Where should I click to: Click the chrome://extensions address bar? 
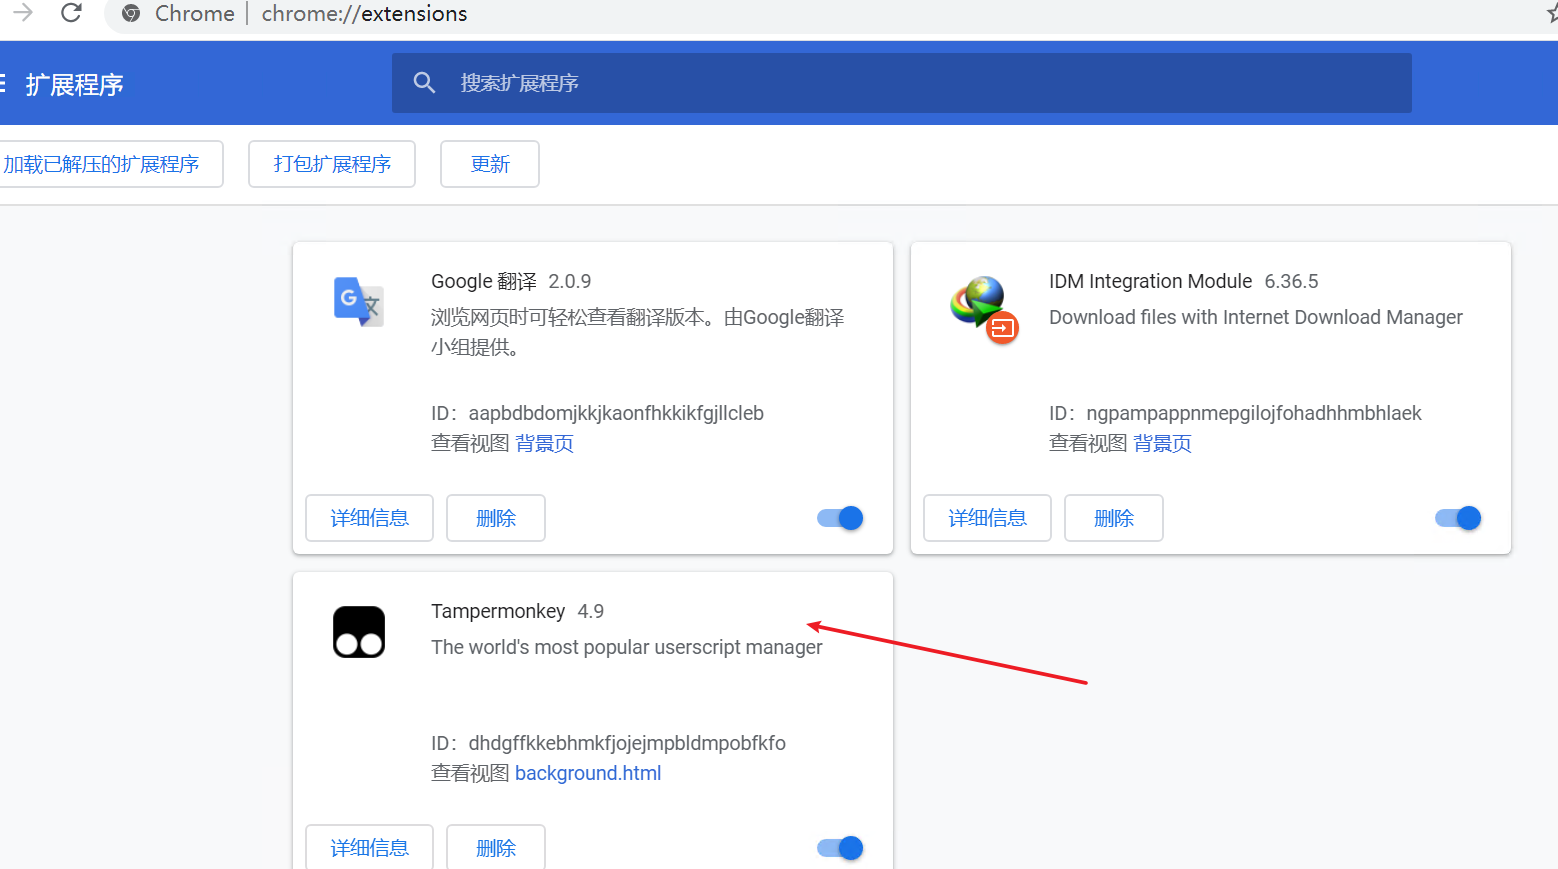364,14
